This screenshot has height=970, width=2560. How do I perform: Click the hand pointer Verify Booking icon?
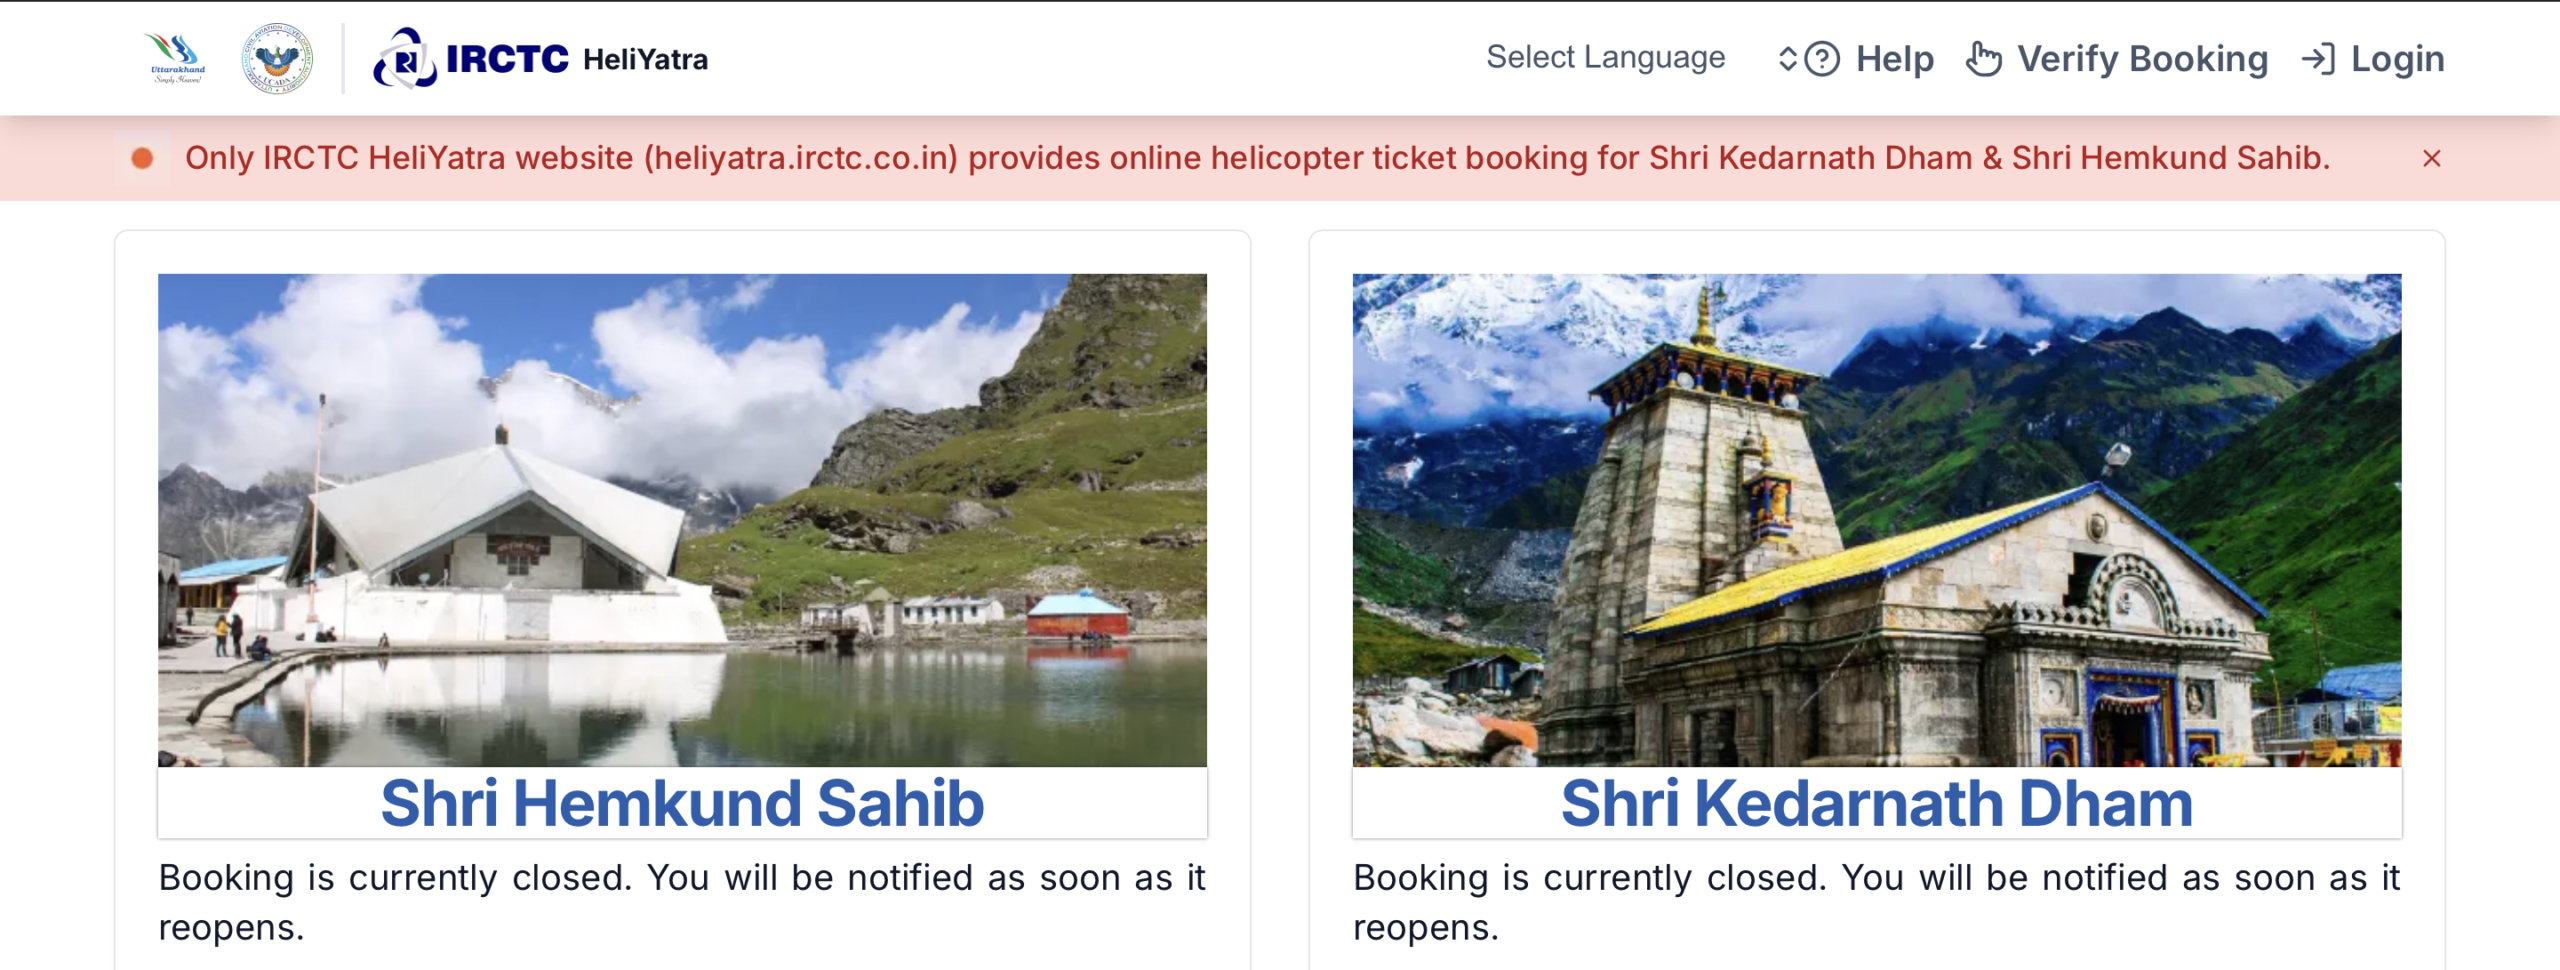coord(1984,59)
